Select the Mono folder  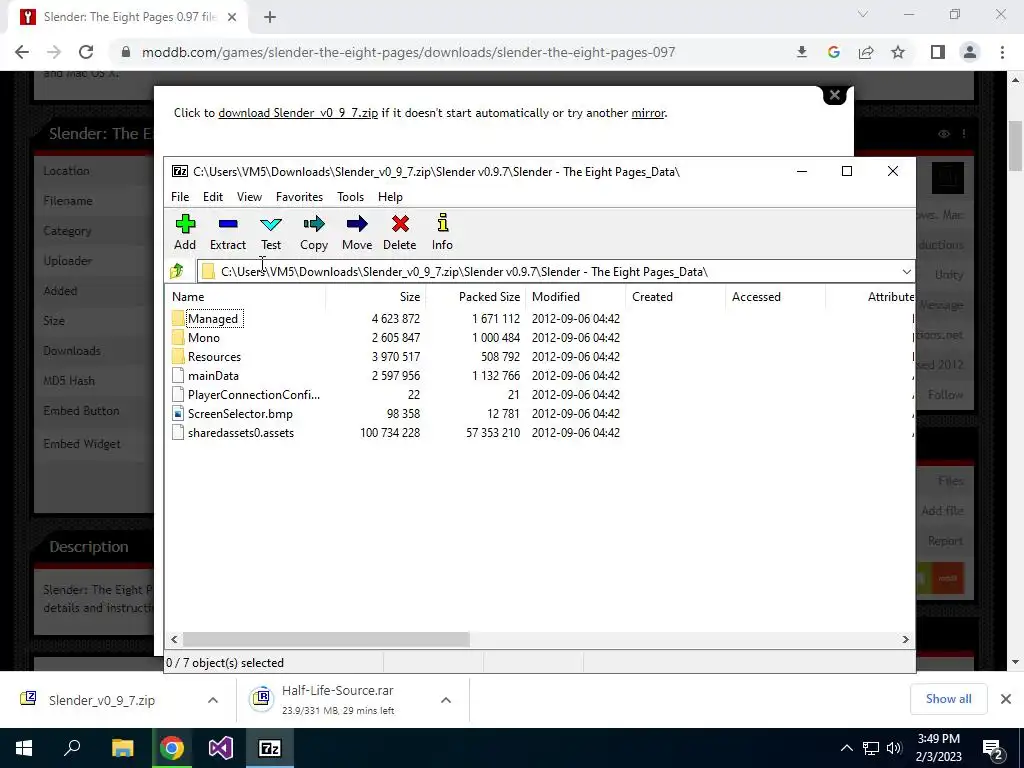click(203, 338)
